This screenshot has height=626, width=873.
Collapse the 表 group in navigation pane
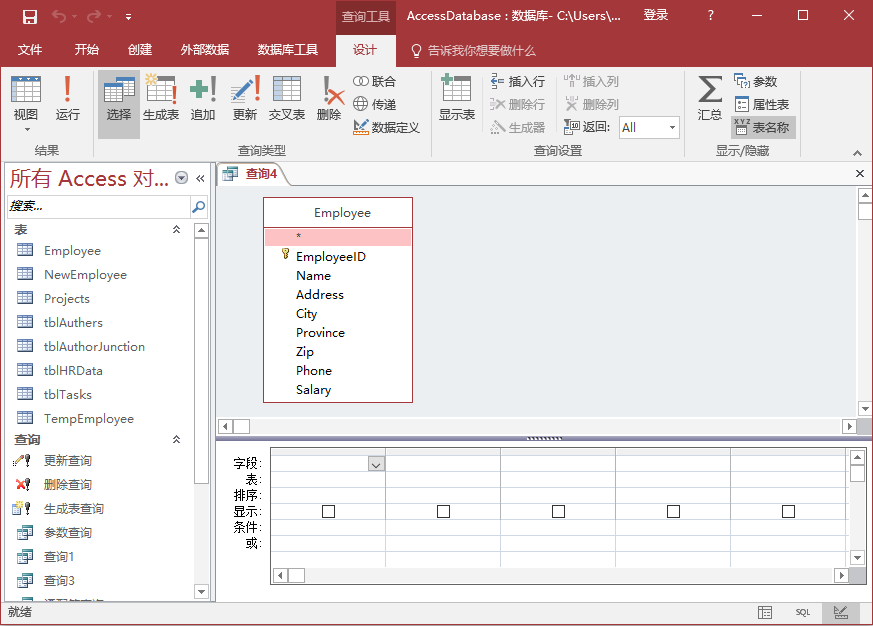coord(177,230)
